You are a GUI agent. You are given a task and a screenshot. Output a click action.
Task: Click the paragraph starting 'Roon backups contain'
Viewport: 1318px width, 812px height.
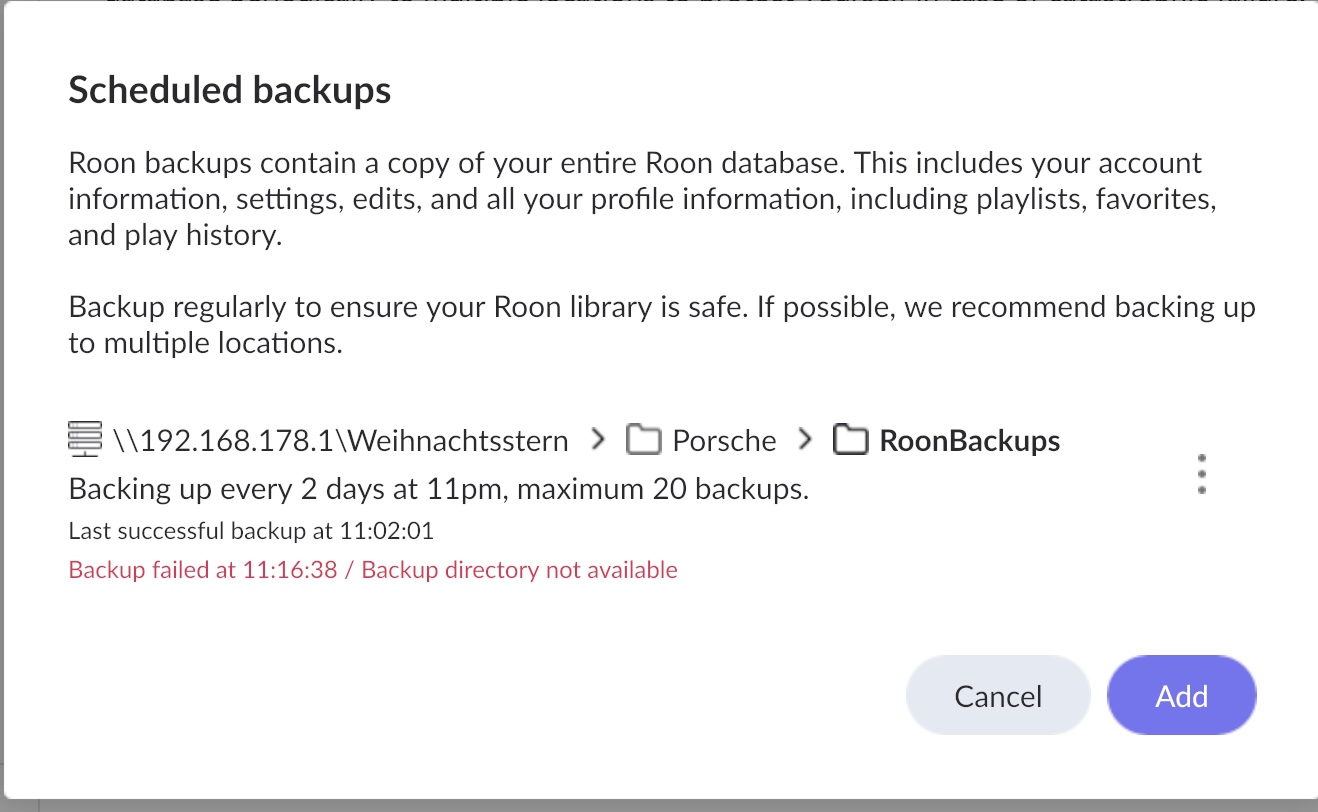point(643,199)
